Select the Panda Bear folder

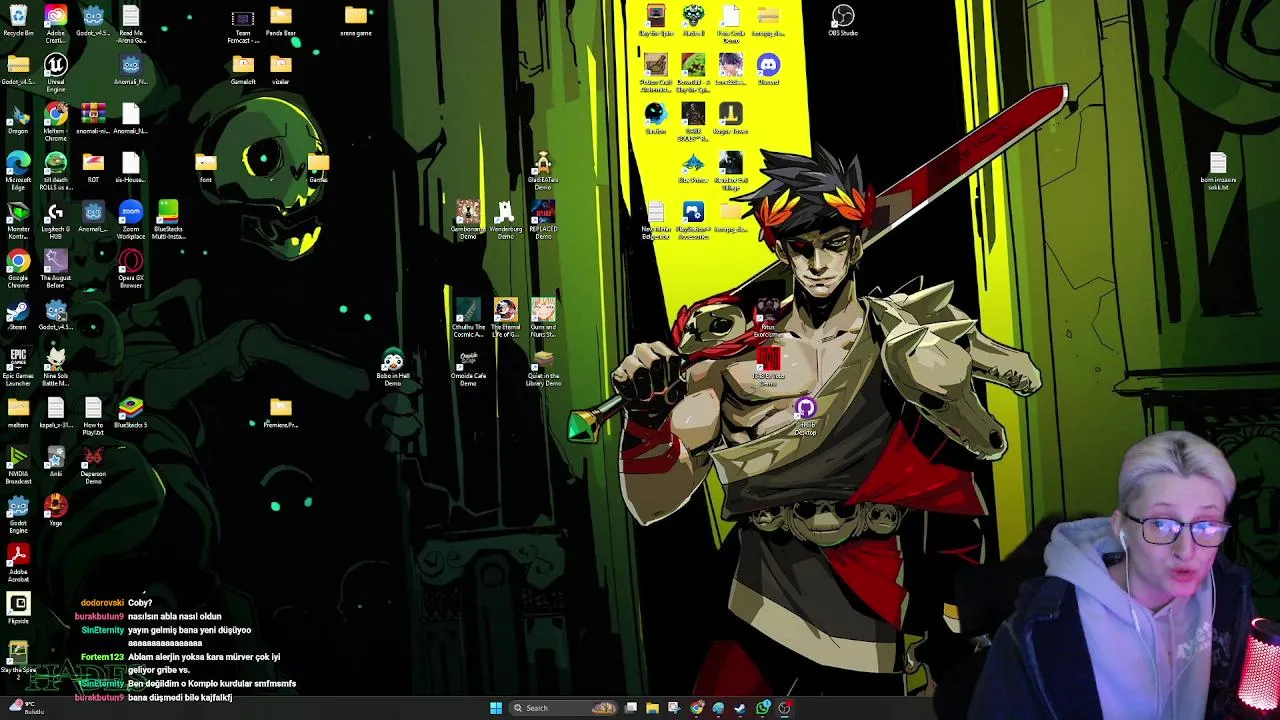[280, 20]
